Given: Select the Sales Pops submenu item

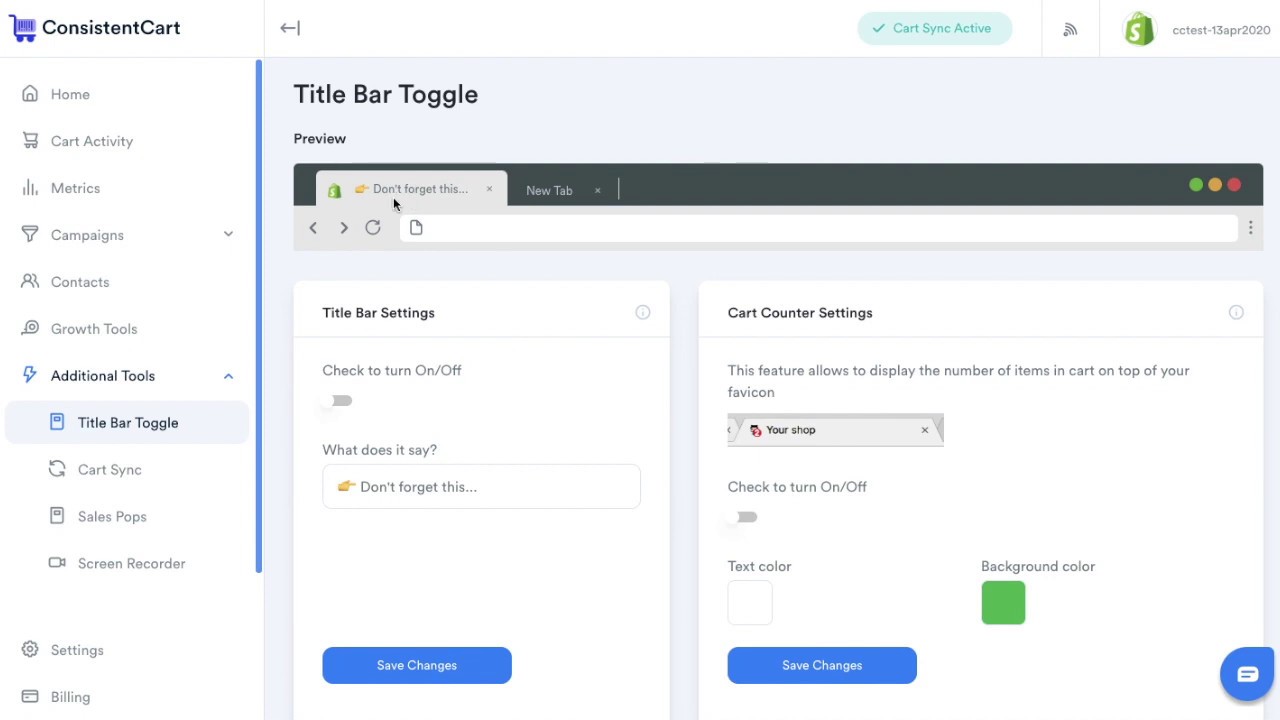Looking at the screenshot, I should click(x=112, y=517).
